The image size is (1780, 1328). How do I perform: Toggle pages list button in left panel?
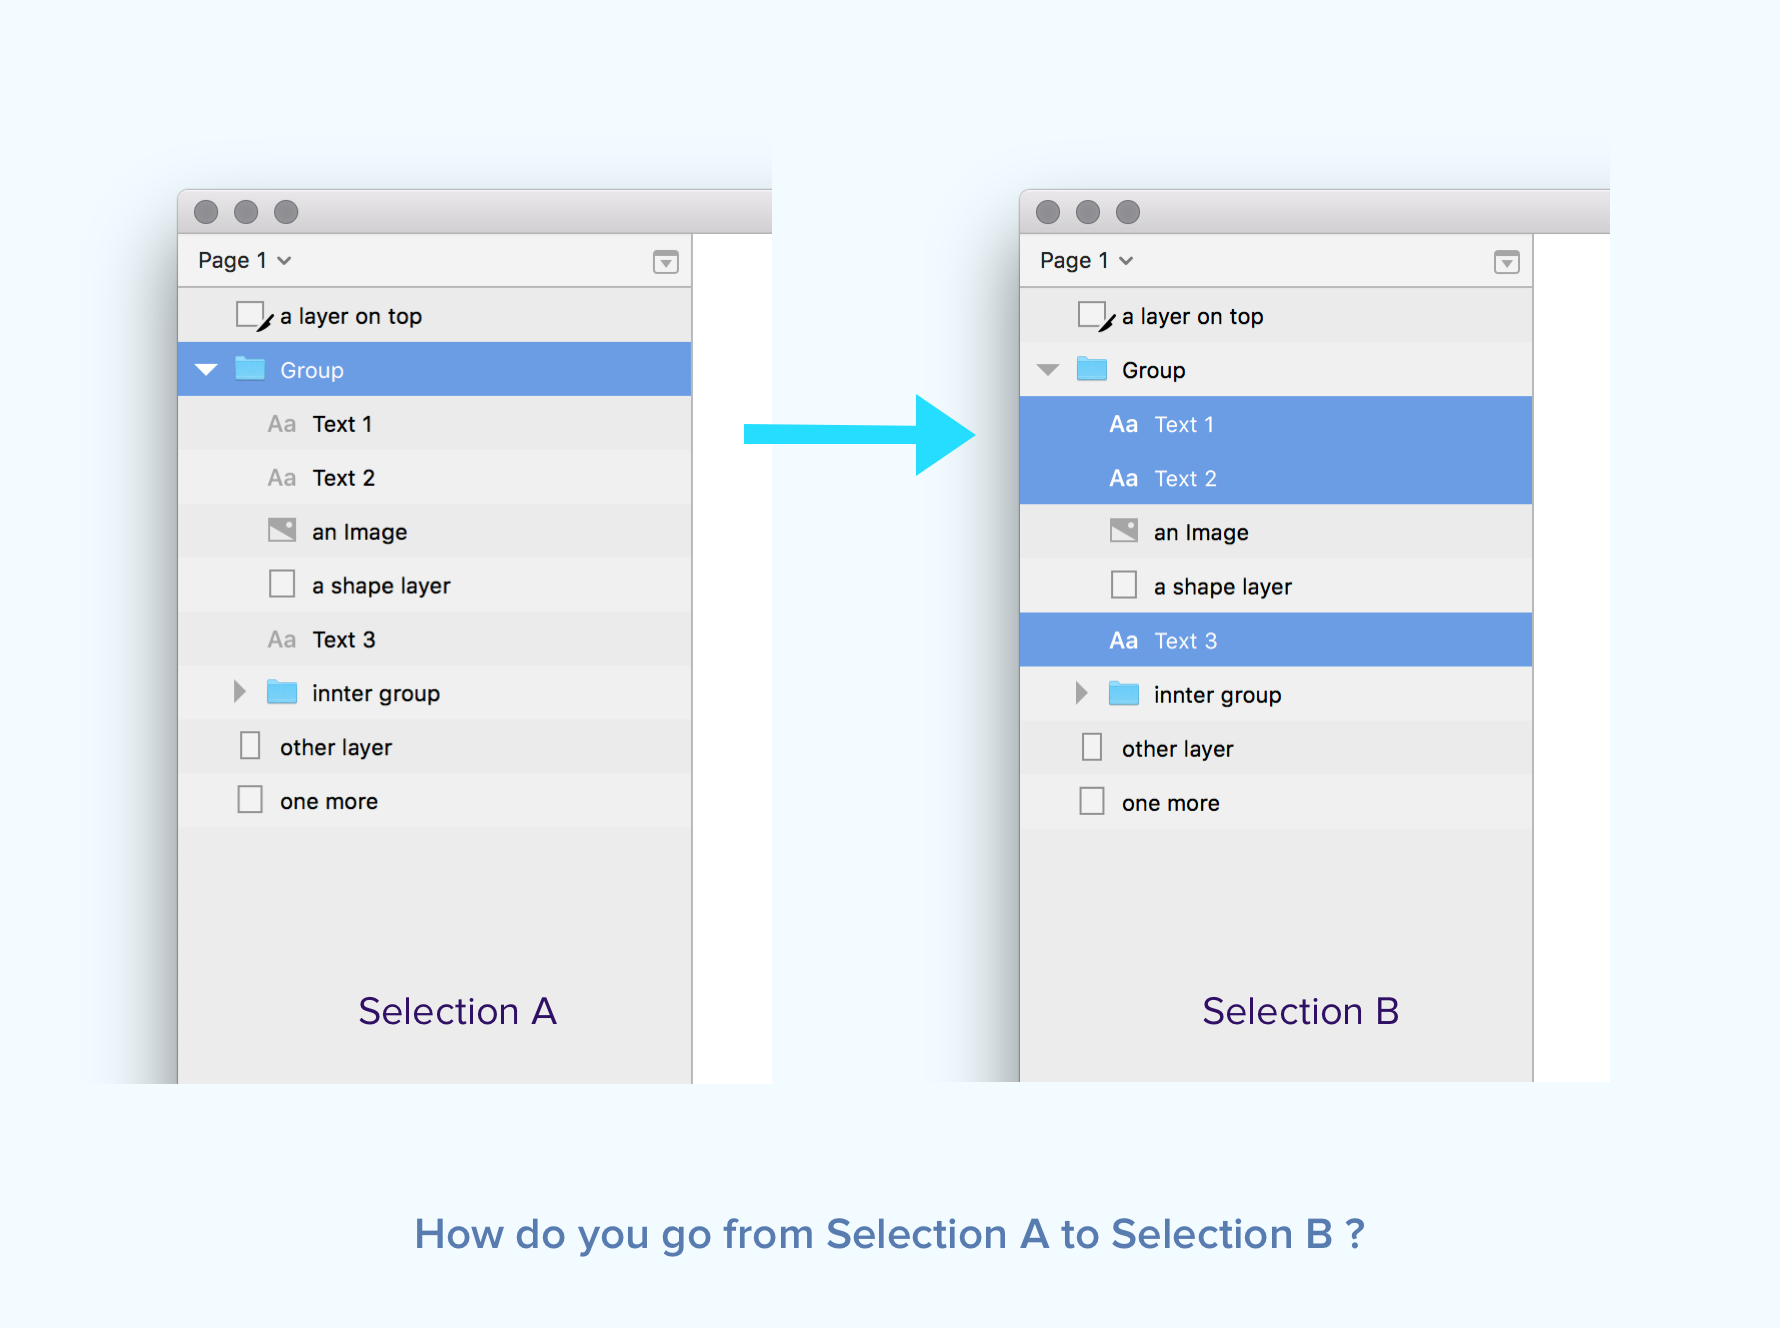[666, 262]
